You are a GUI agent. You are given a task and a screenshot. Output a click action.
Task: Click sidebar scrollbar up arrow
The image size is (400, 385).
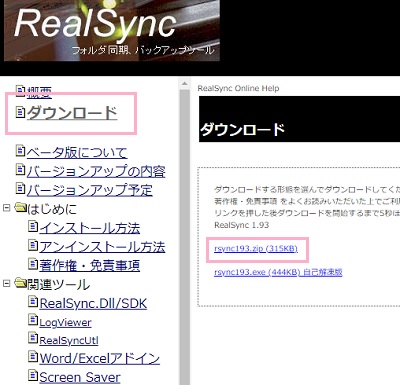point(185,84)
